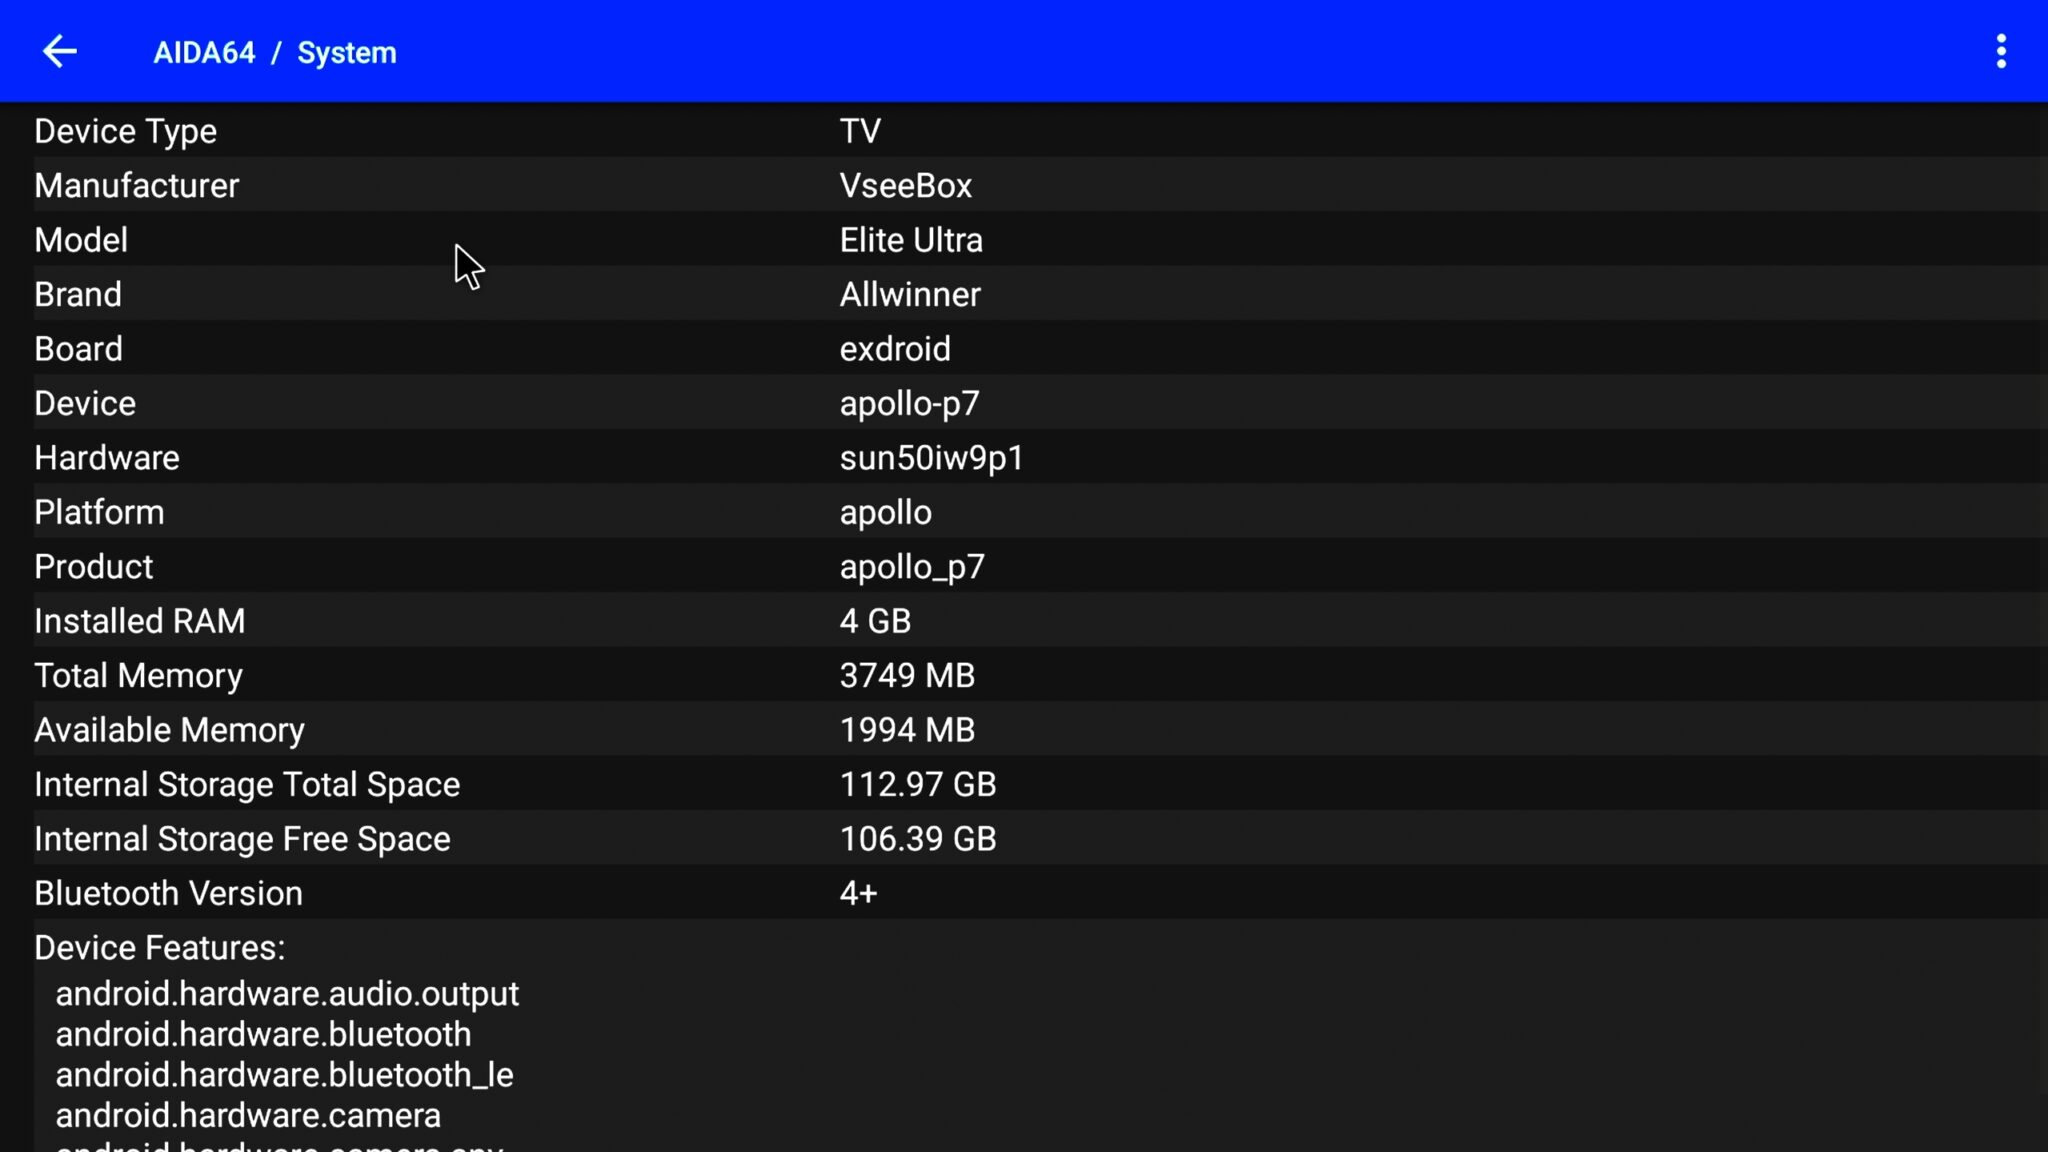
Task: Click the Product apollo_p7 entry
Action: [911, 567]
